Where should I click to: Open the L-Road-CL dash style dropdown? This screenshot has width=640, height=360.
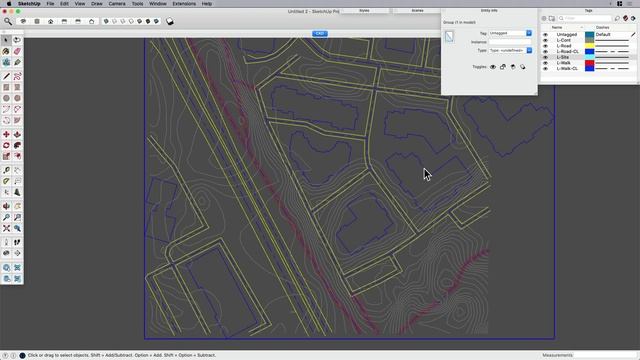point(612,52)
